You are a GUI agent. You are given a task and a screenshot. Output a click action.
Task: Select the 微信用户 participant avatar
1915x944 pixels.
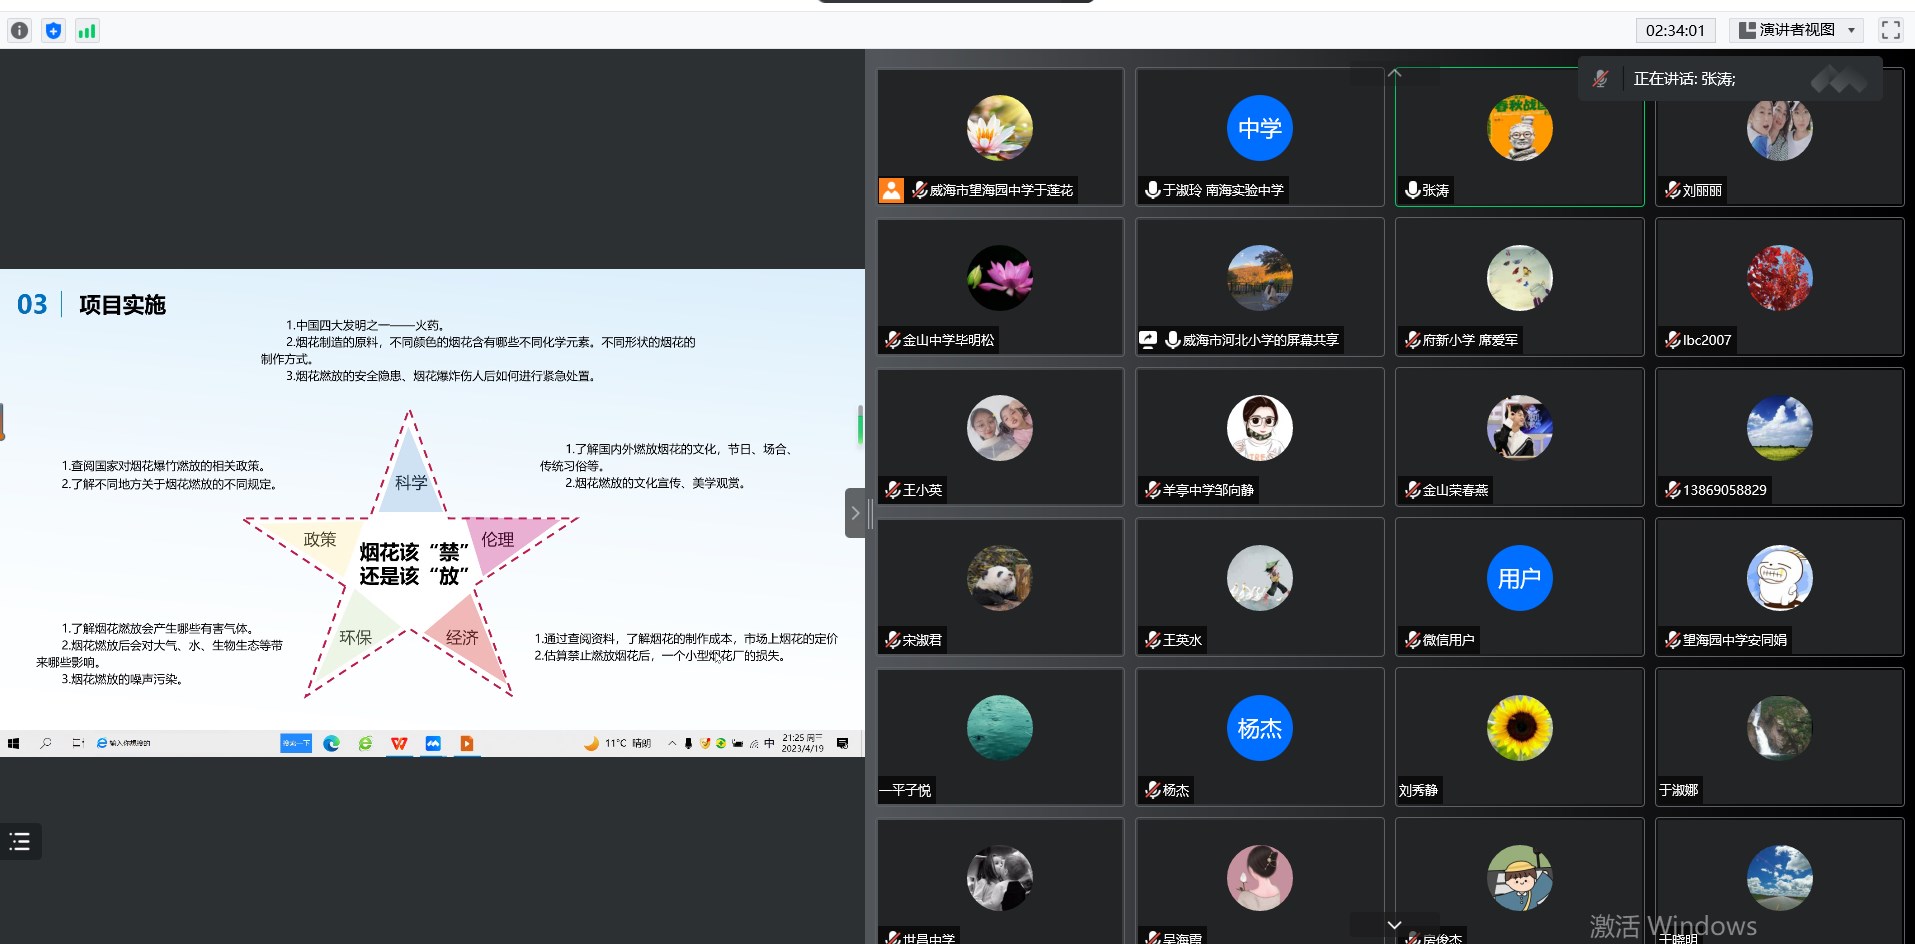pos(1519,578)
